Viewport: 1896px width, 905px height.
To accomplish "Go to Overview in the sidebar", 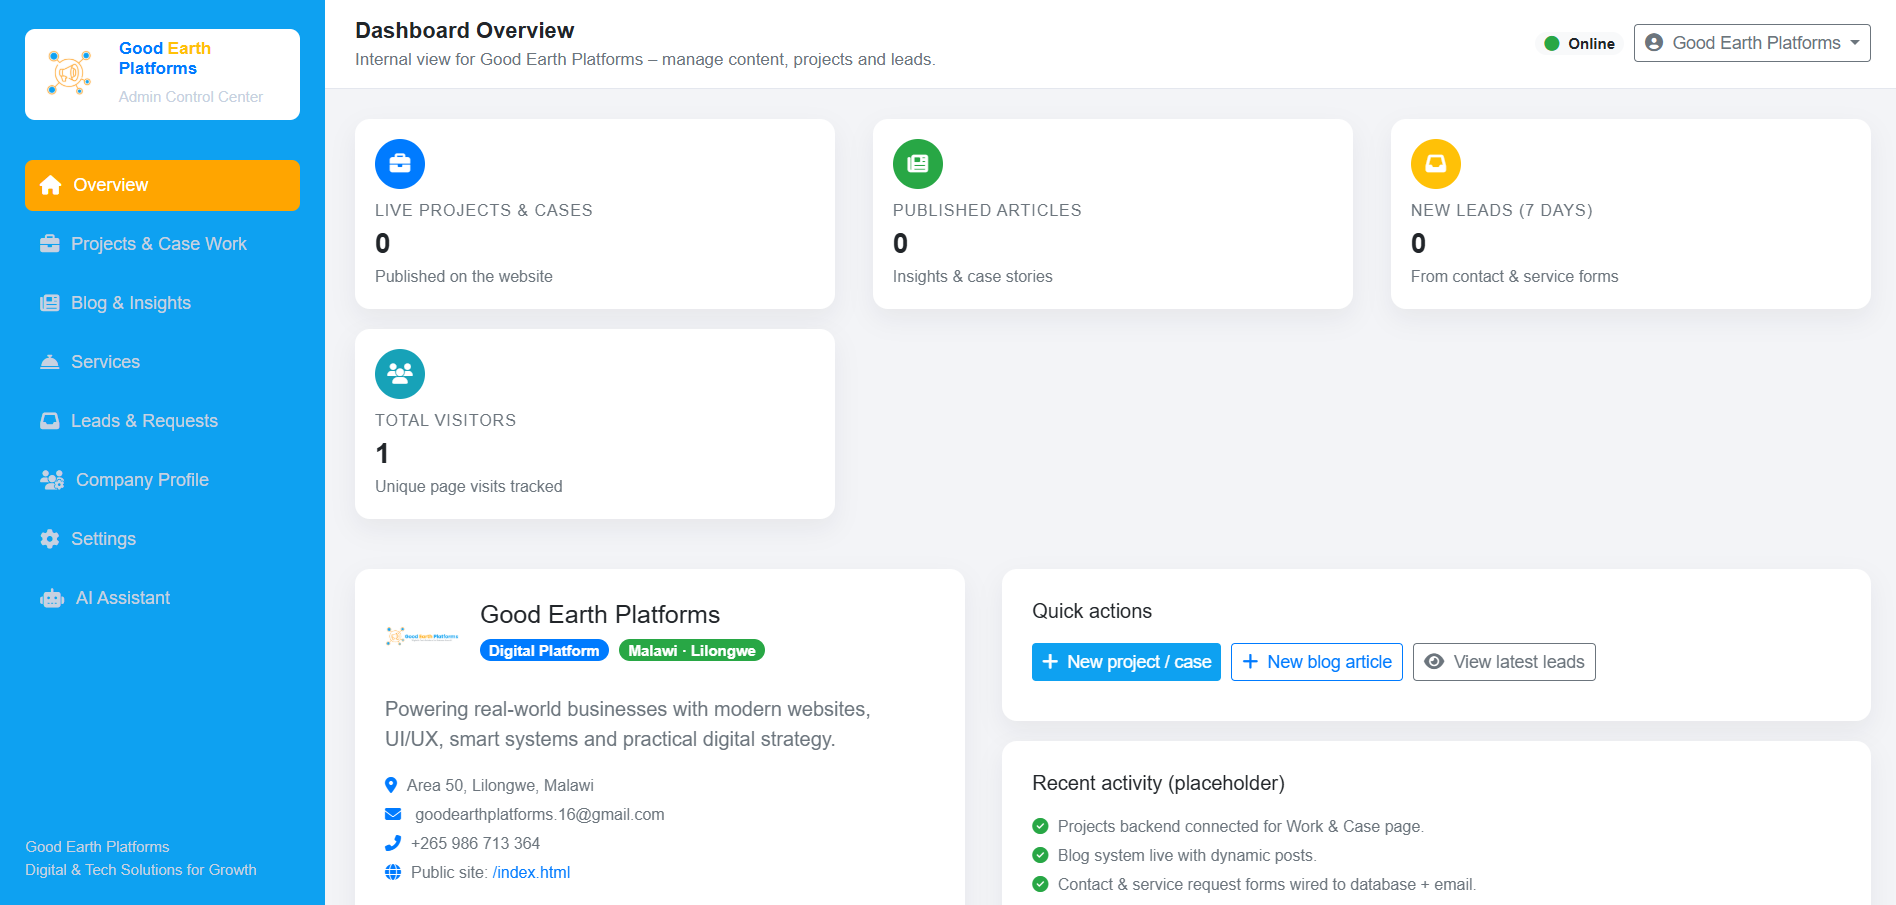I will (x=162, y=185).
